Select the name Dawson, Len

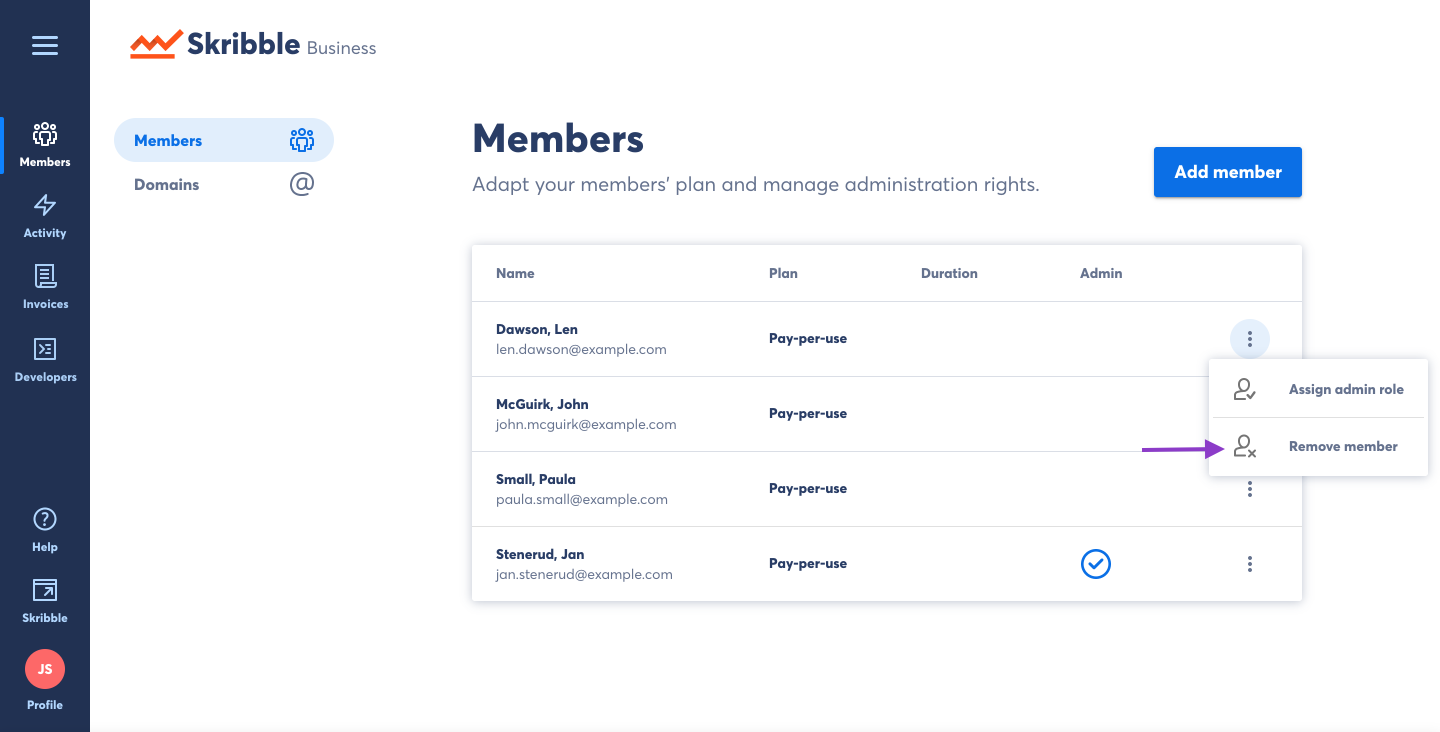click(x=537, y=329)
